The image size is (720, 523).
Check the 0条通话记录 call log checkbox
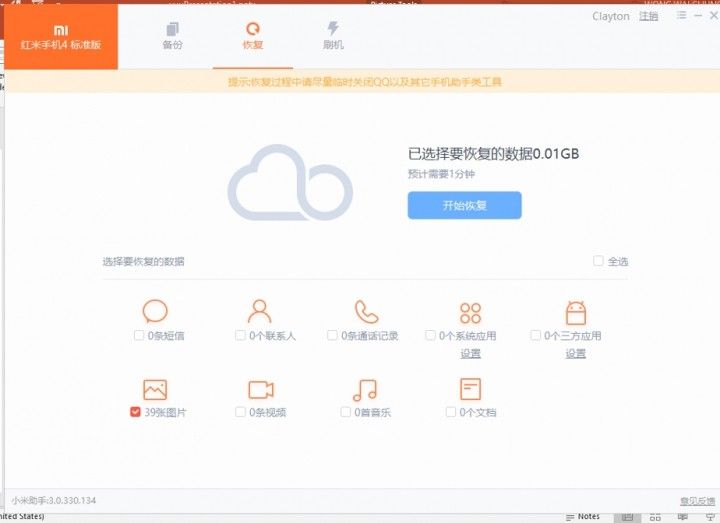pyautogui.click(x=332, y=335)
